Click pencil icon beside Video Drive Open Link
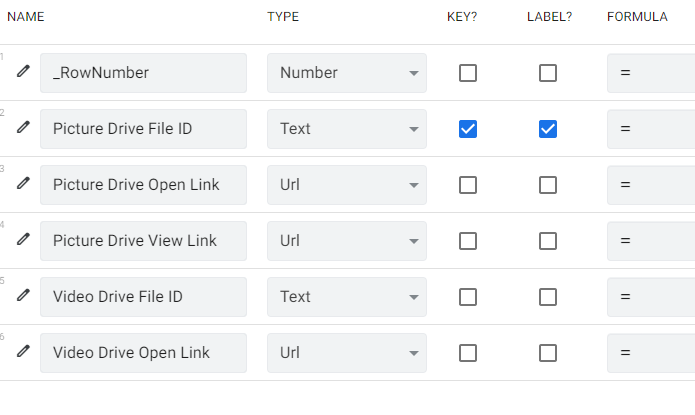 [23, 351]
